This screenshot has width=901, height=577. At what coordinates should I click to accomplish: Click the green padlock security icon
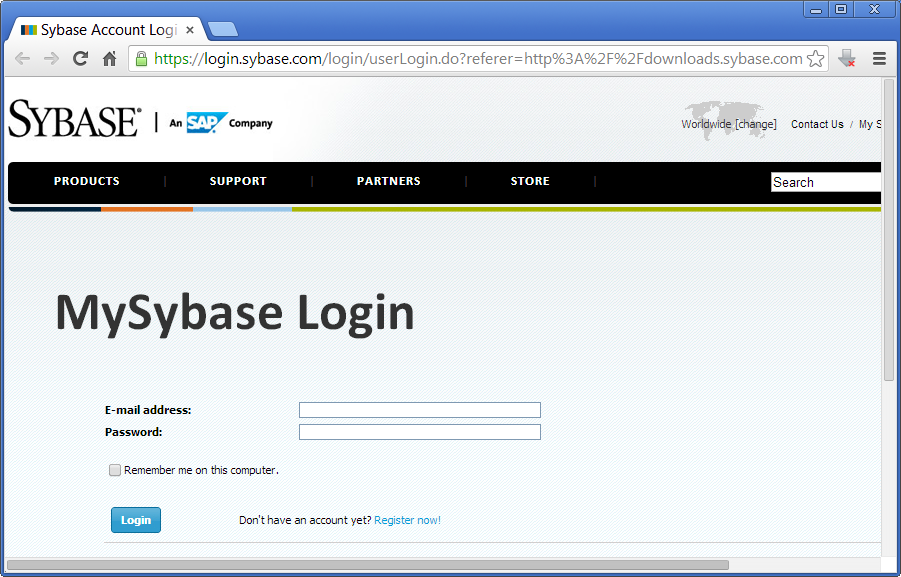141,59
